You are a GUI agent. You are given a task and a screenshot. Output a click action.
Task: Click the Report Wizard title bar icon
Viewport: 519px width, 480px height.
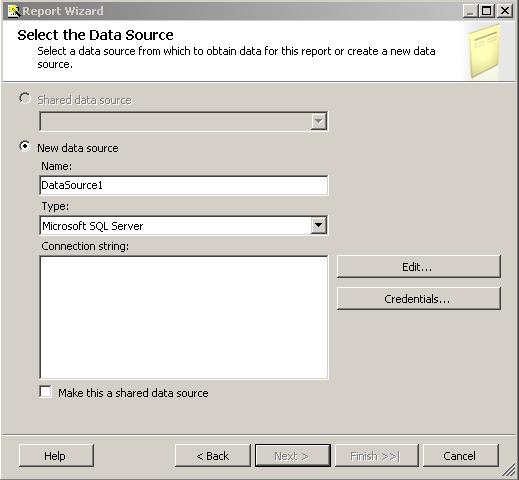(x=14, y=11)
